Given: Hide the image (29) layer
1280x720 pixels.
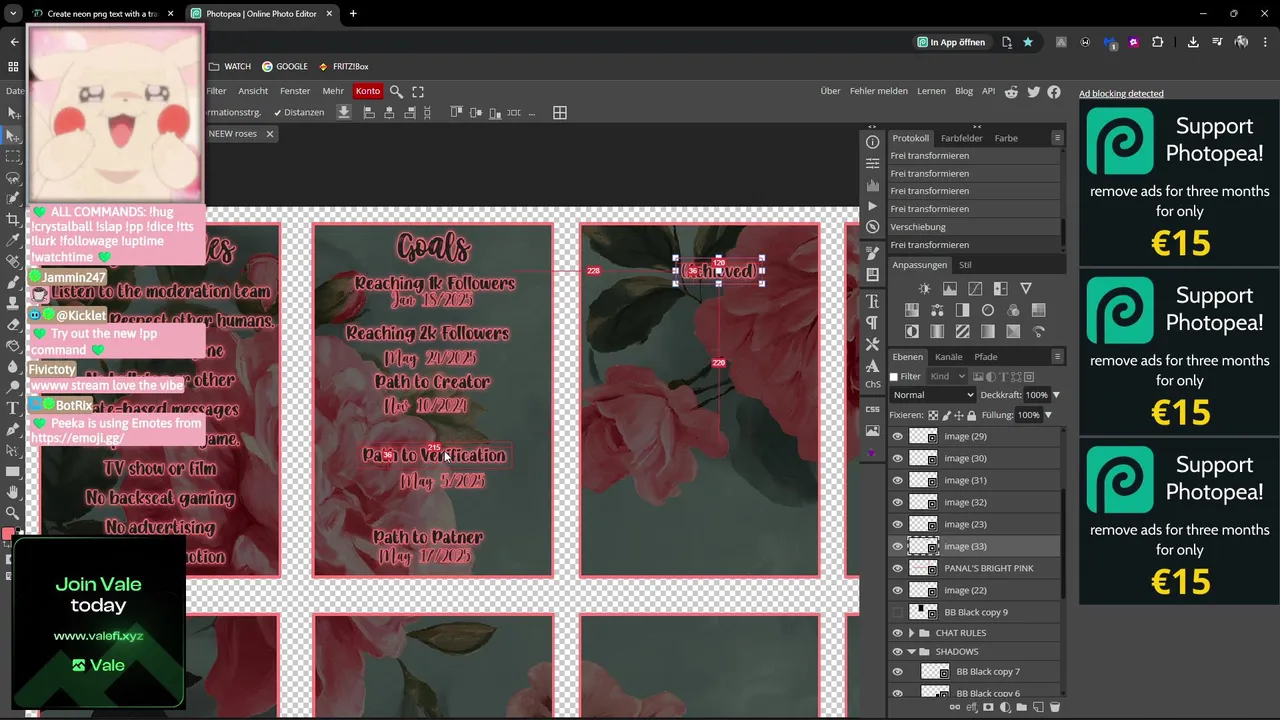Looking at the screenshot, I should point(897,437).
